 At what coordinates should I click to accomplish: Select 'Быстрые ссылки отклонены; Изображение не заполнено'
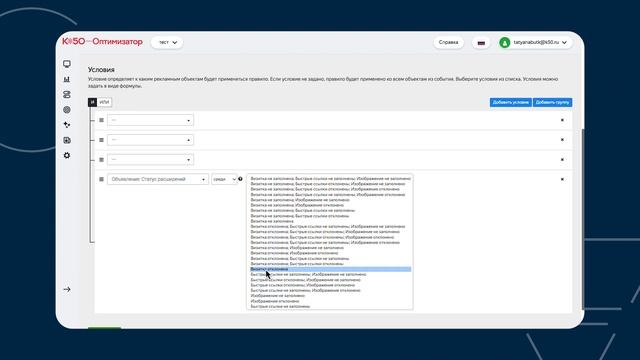[x=331, y=280]
